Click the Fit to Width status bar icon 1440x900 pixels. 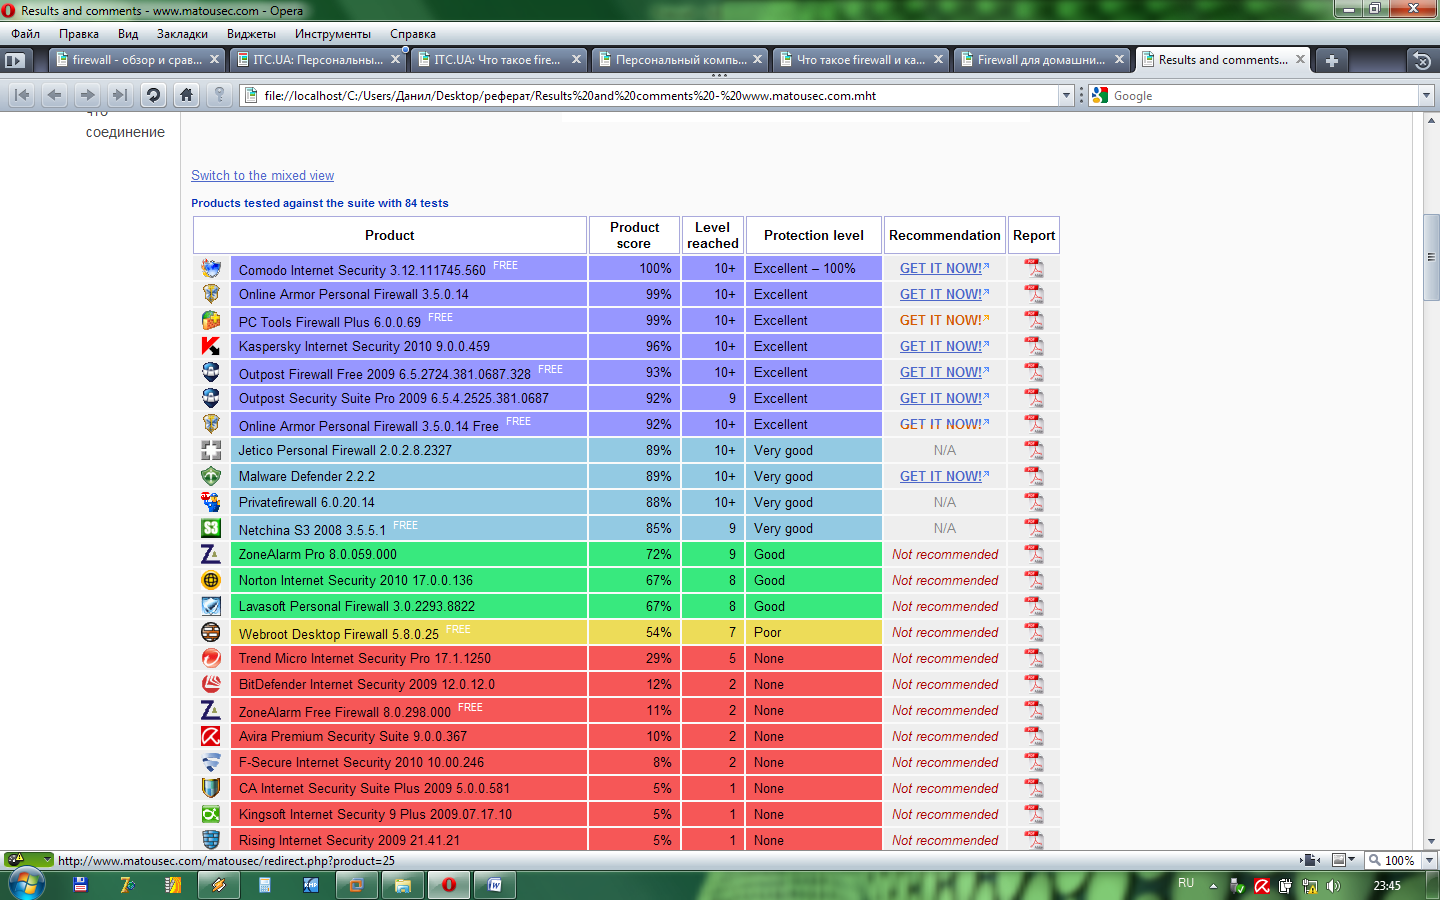coord(1308,860)
